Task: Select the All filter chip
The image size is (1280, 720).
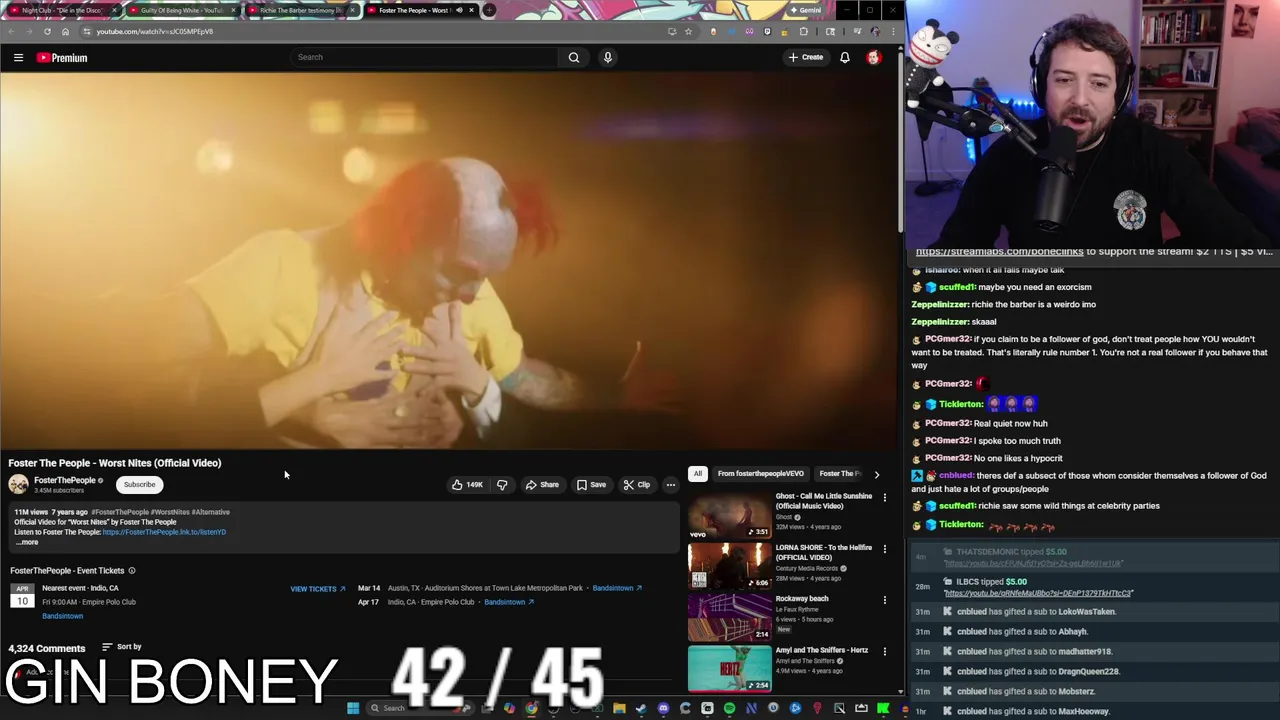Action: 698,474
